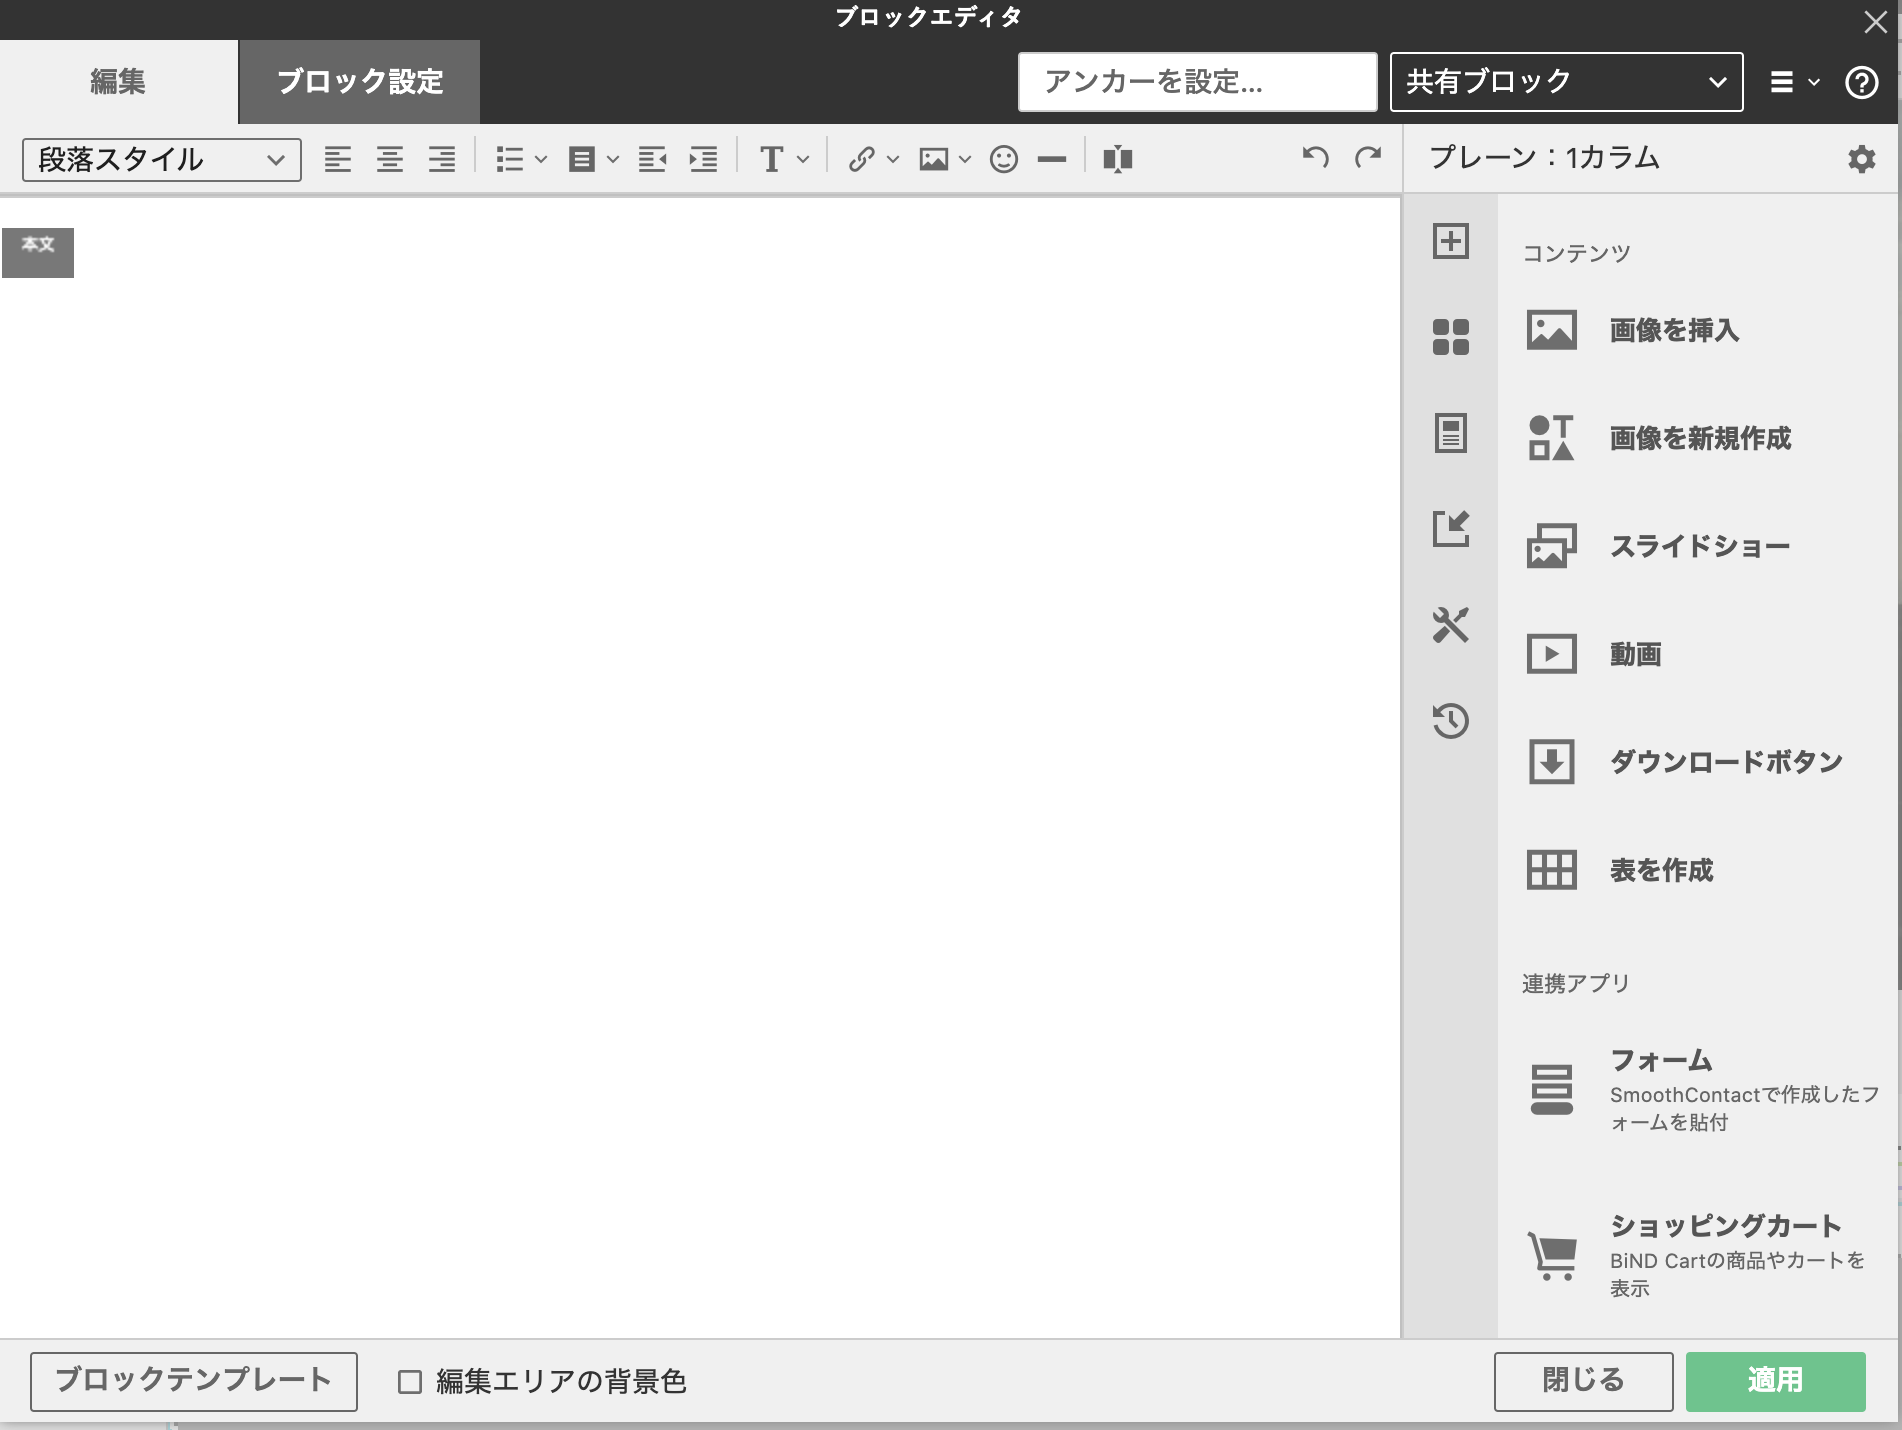Select the document page sidebar icon
The width and height of the screenshot is (1902, 1430).
pos(1451,433)
